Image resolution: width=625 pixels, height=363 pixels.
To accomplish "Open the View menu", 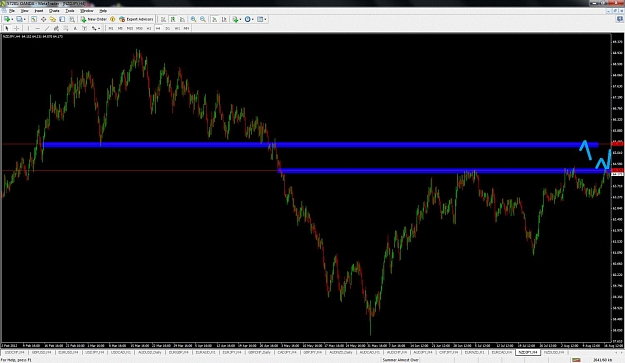I will coord(24,11).
